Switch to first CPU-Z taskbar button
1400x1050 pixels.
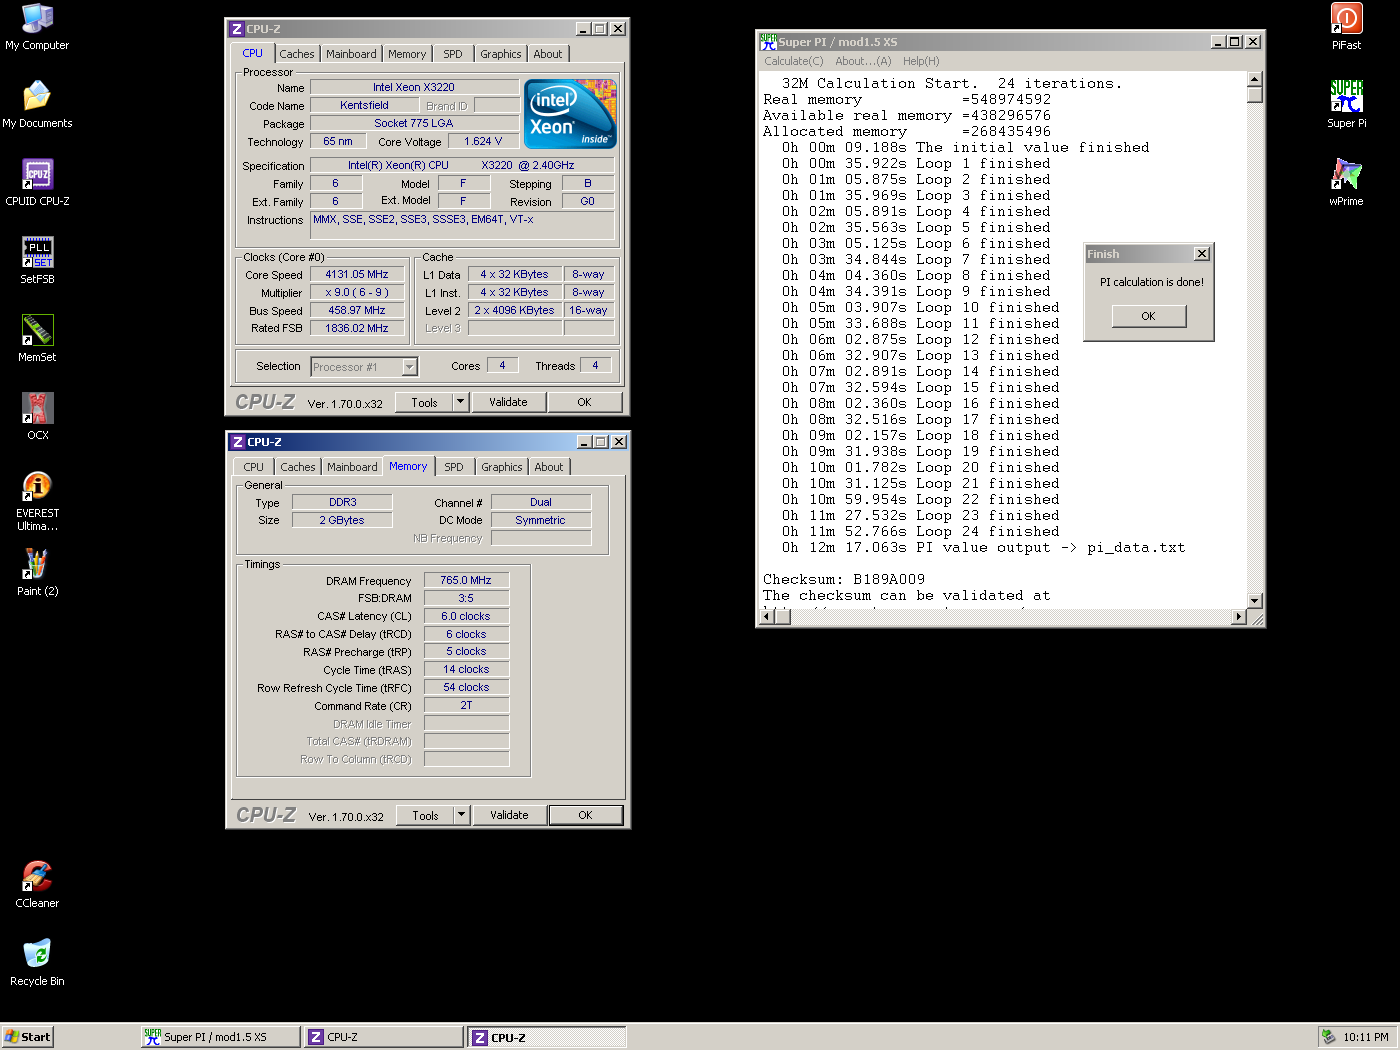[384, 1037]
